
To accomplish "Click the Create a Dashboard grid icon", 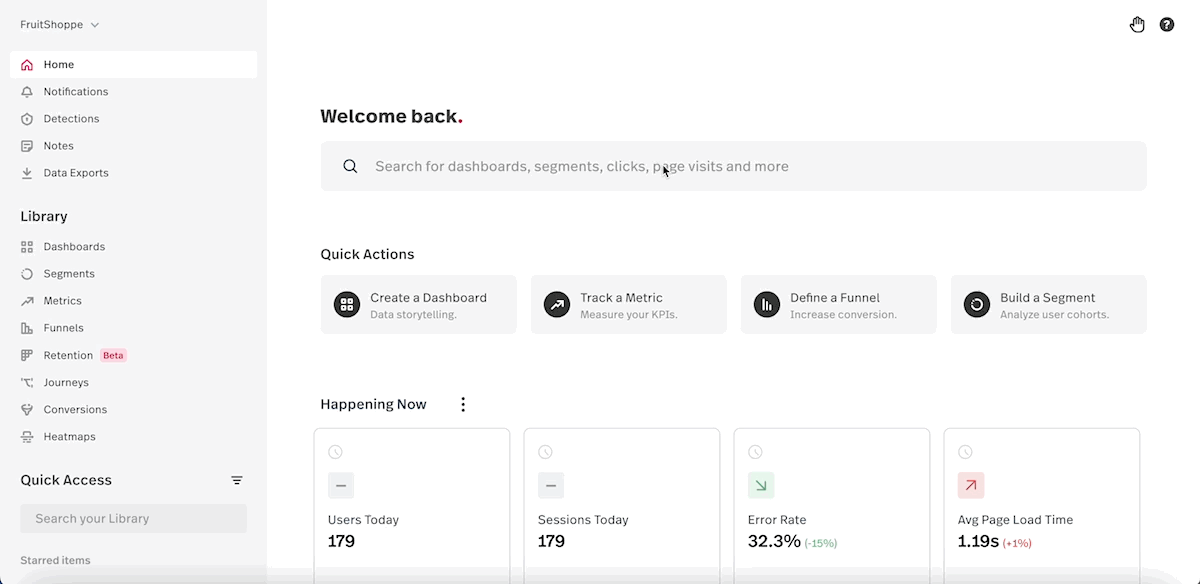I will click(347, 305).
